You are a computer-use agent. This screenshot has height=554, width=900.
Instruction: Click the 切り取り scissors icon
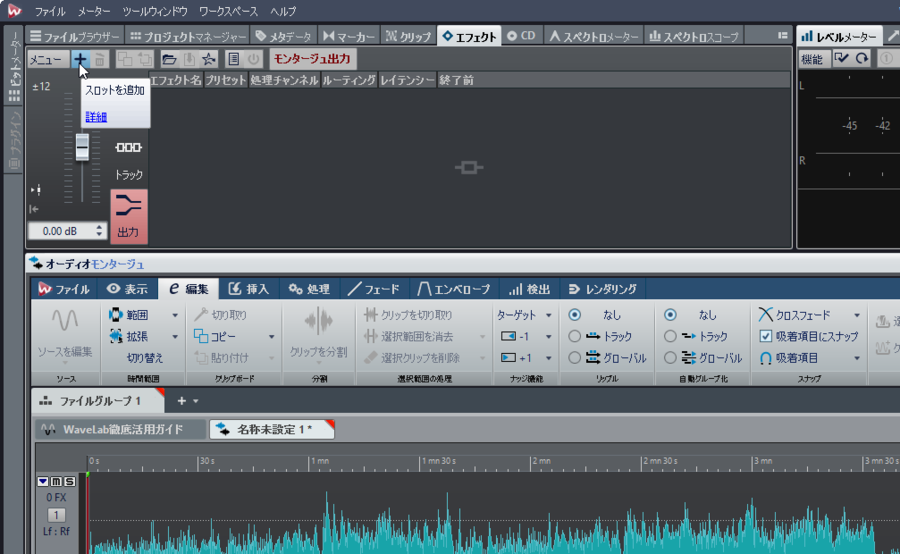[x=200, y=315]
